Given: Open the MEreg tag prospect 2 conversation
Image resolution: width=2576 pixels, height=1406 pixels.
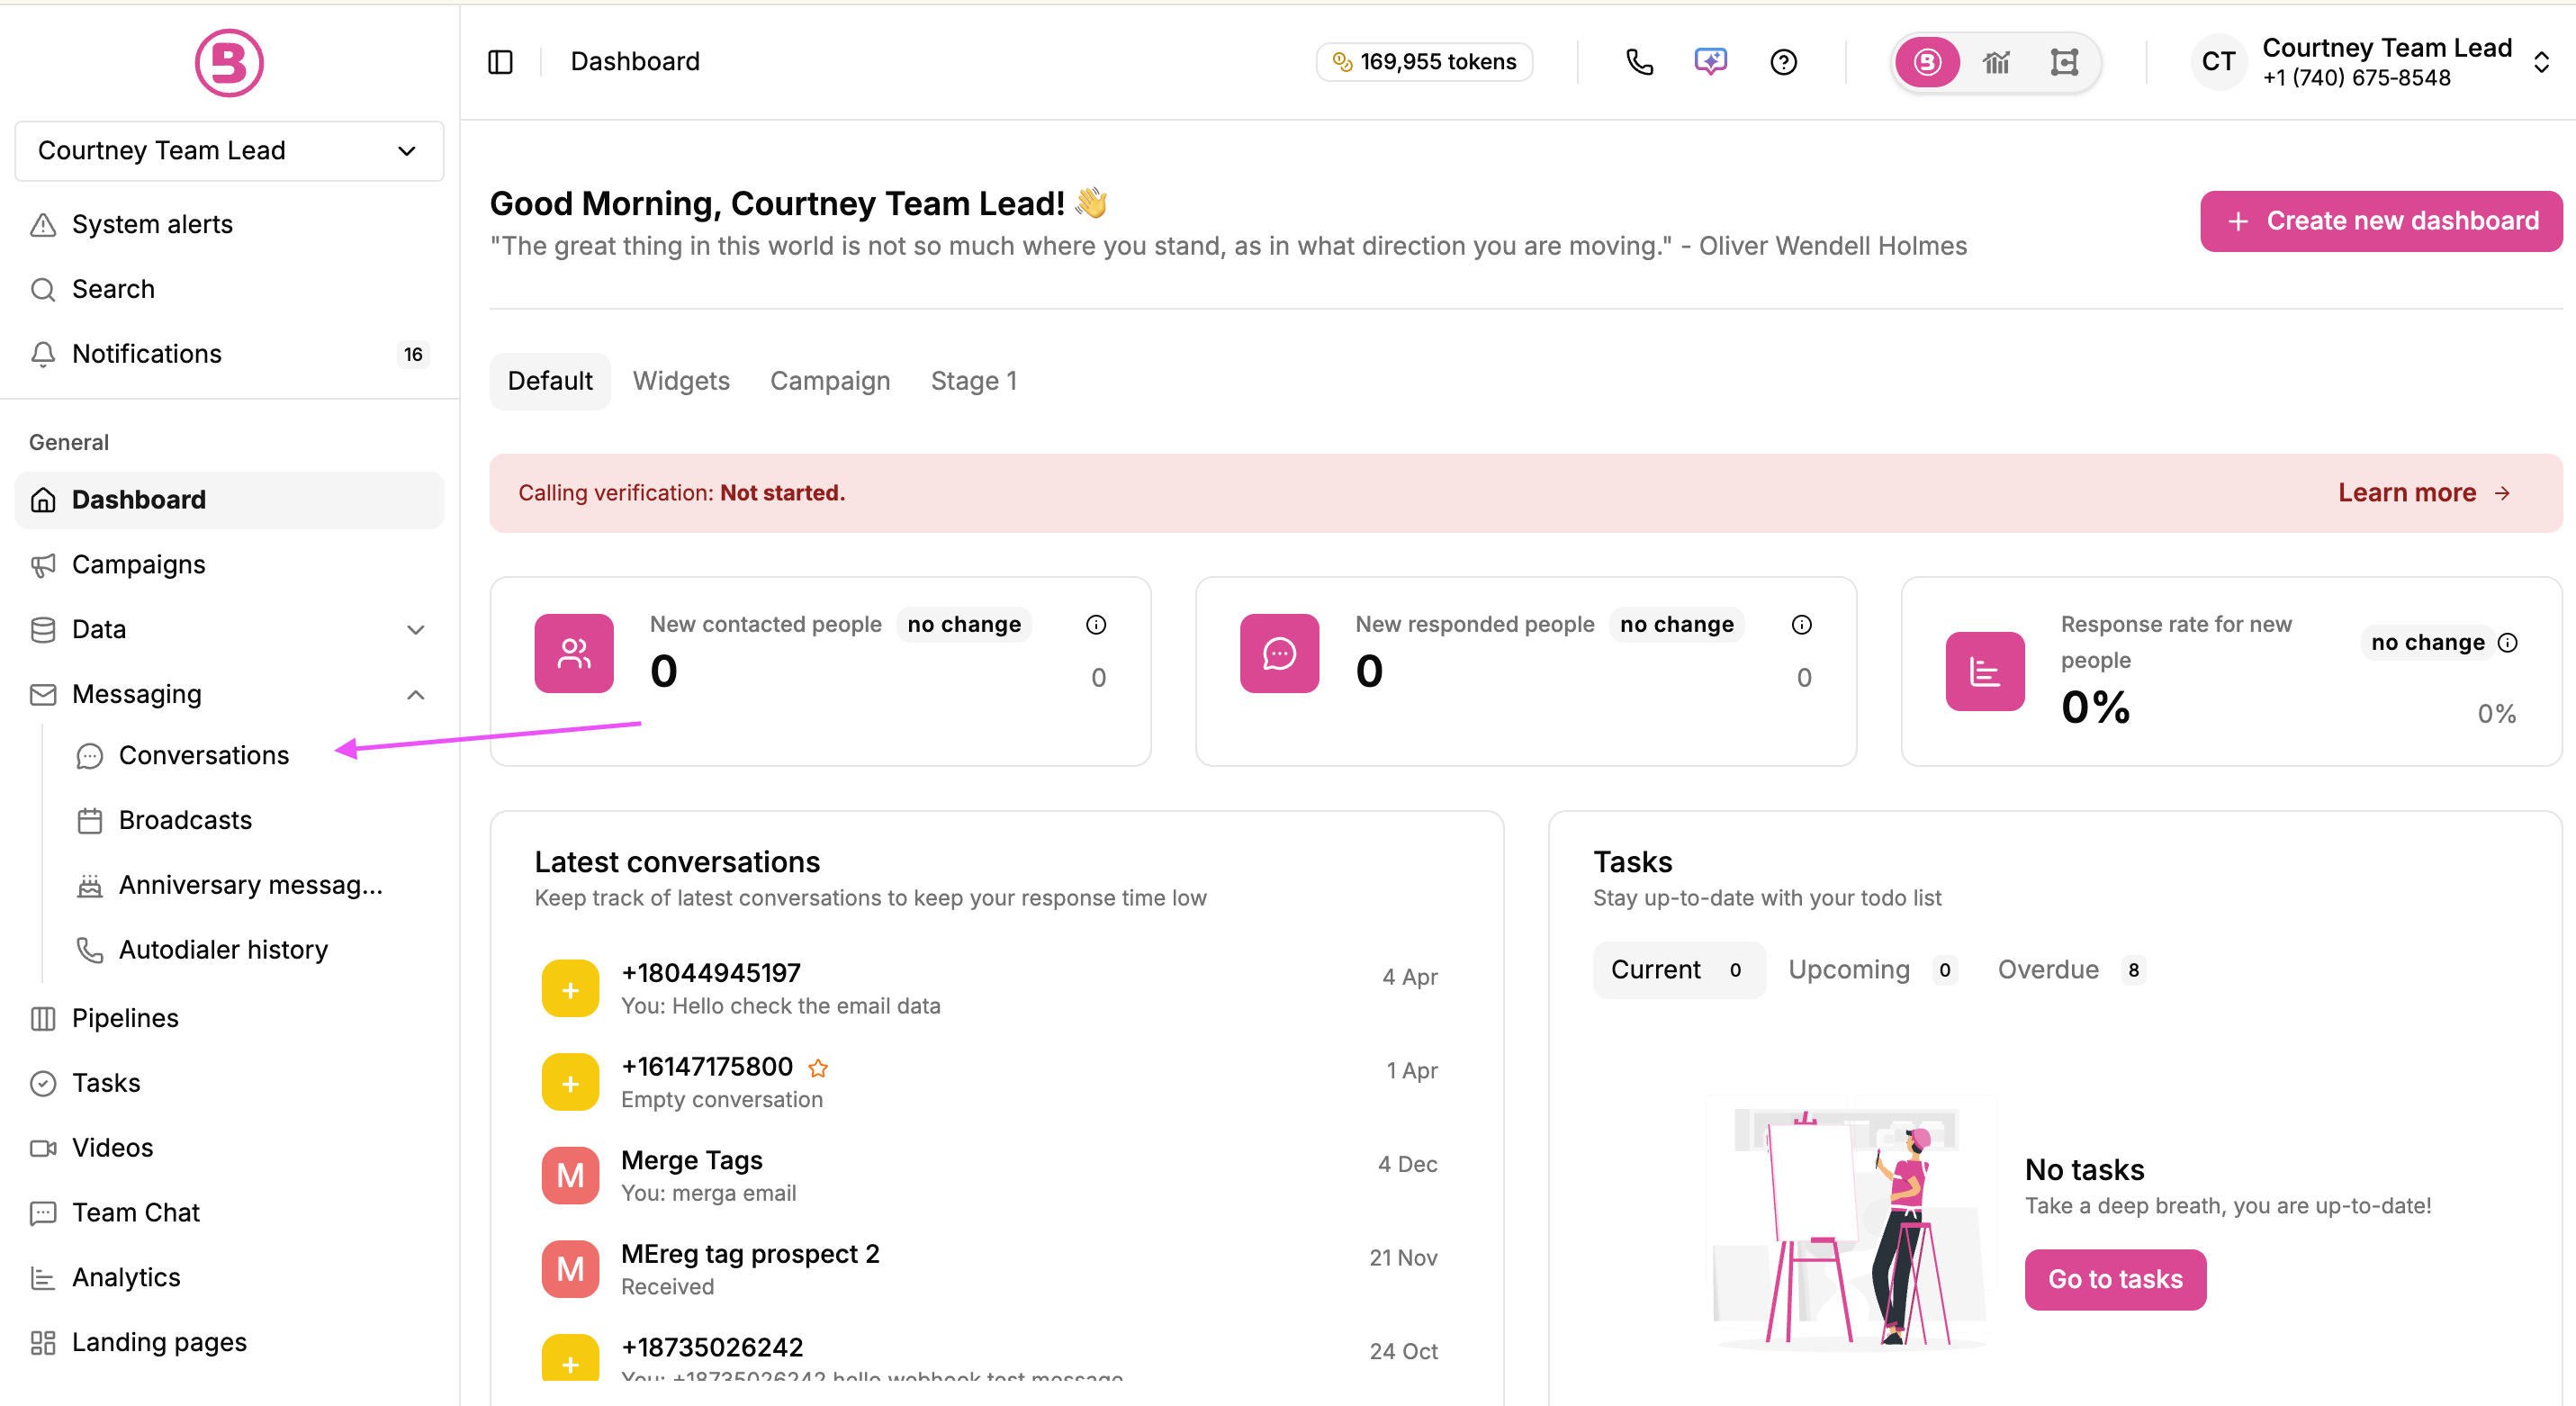Looking at the screenshot, I should [990, 1270].
